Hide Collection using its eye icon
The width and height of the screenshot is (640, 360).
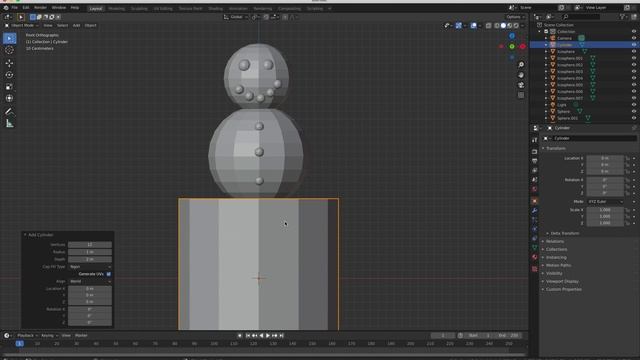(634, 31)
